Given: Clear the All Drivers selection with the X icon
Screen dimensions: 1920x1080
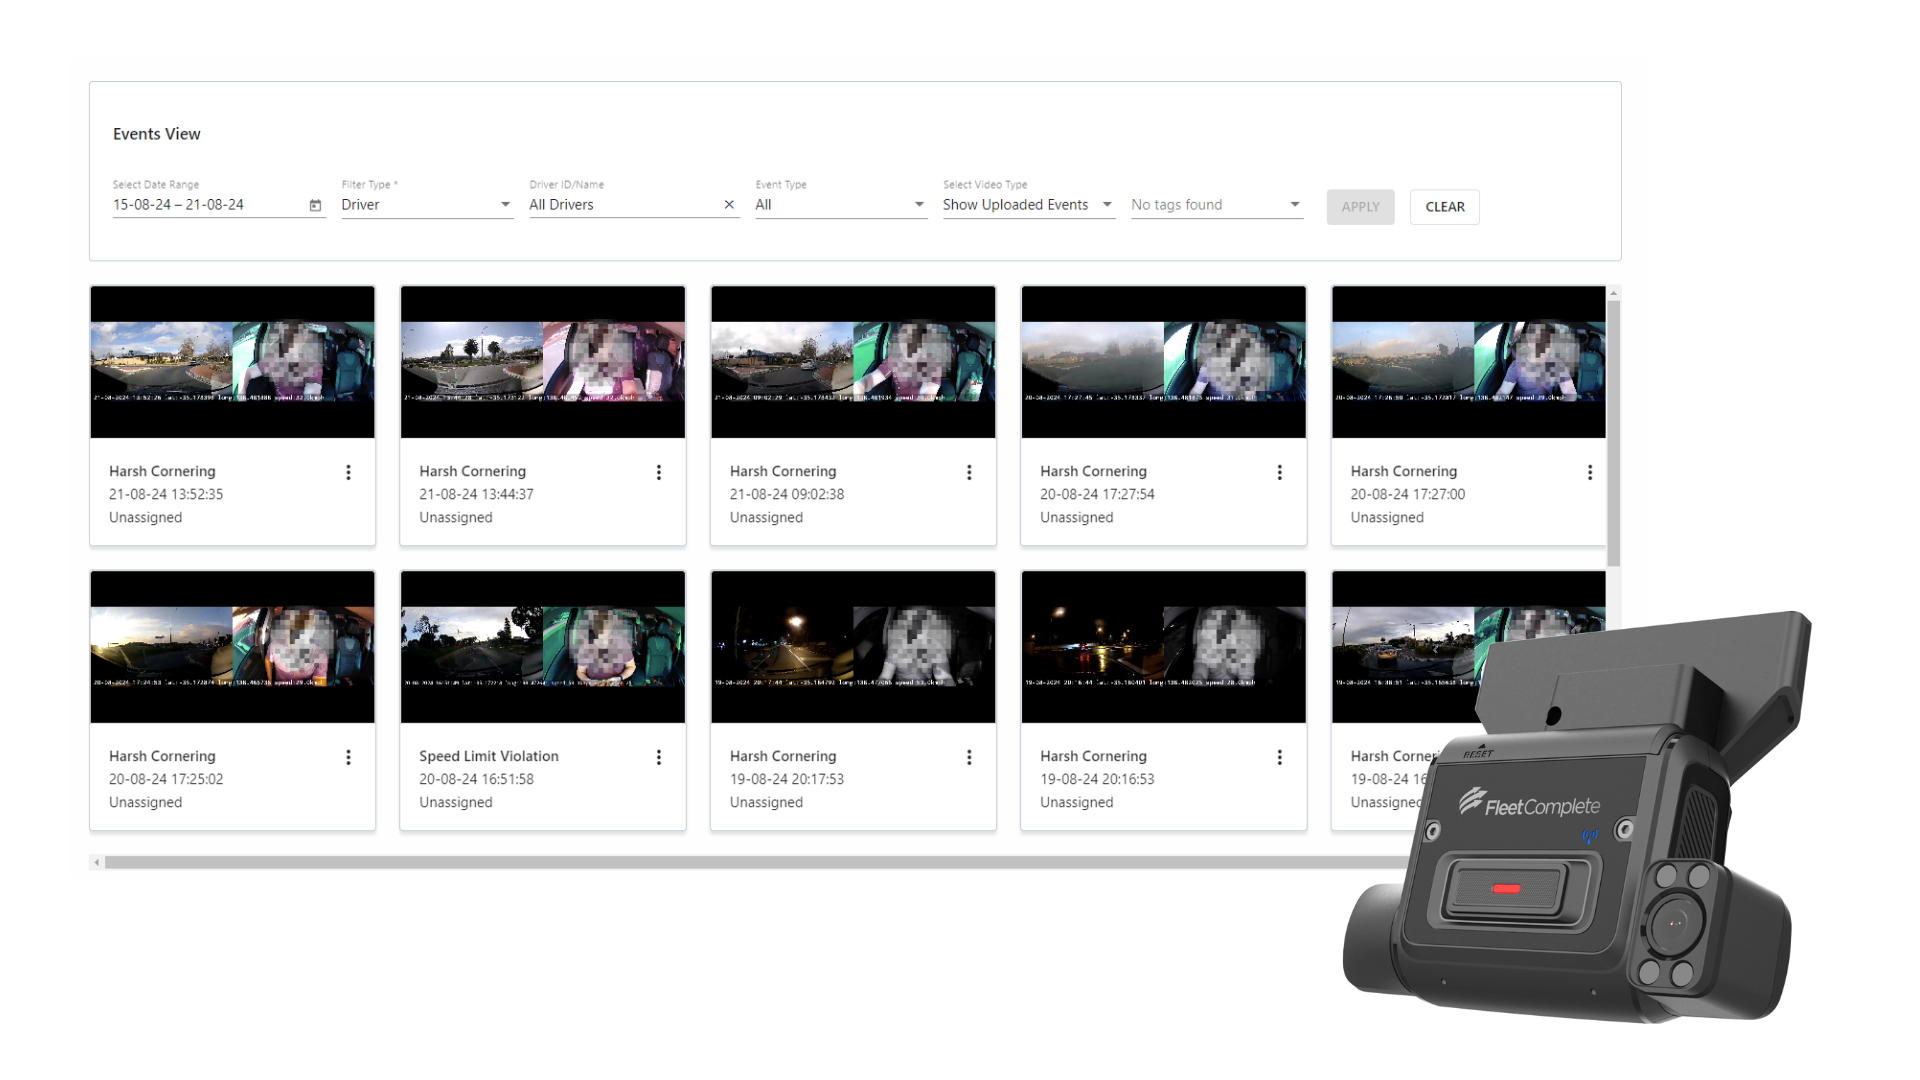Looking at the screenshot, I should [729, 204].
